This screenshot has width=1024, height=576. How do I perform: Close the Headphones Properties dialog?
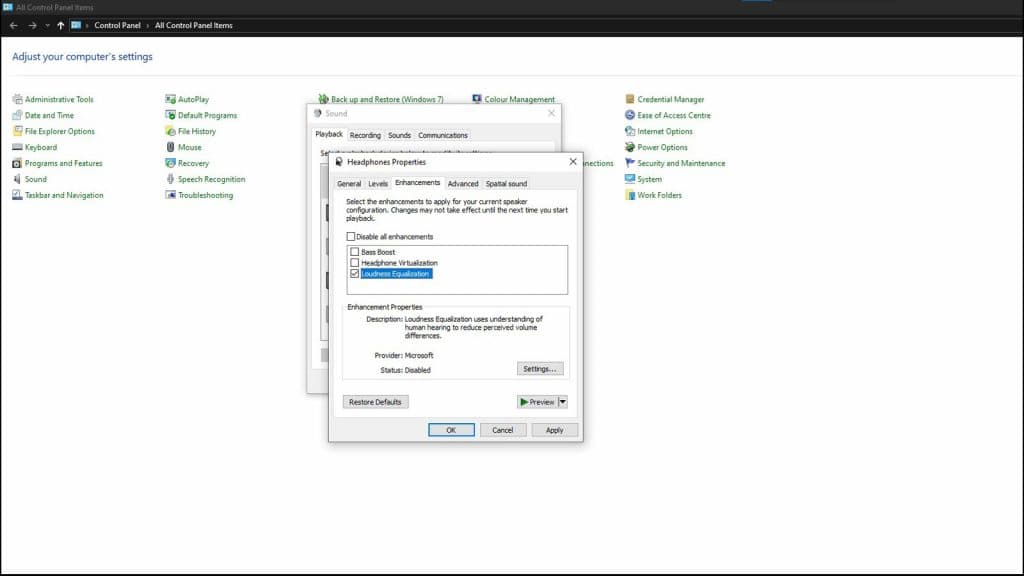click(x=573, y=161)
